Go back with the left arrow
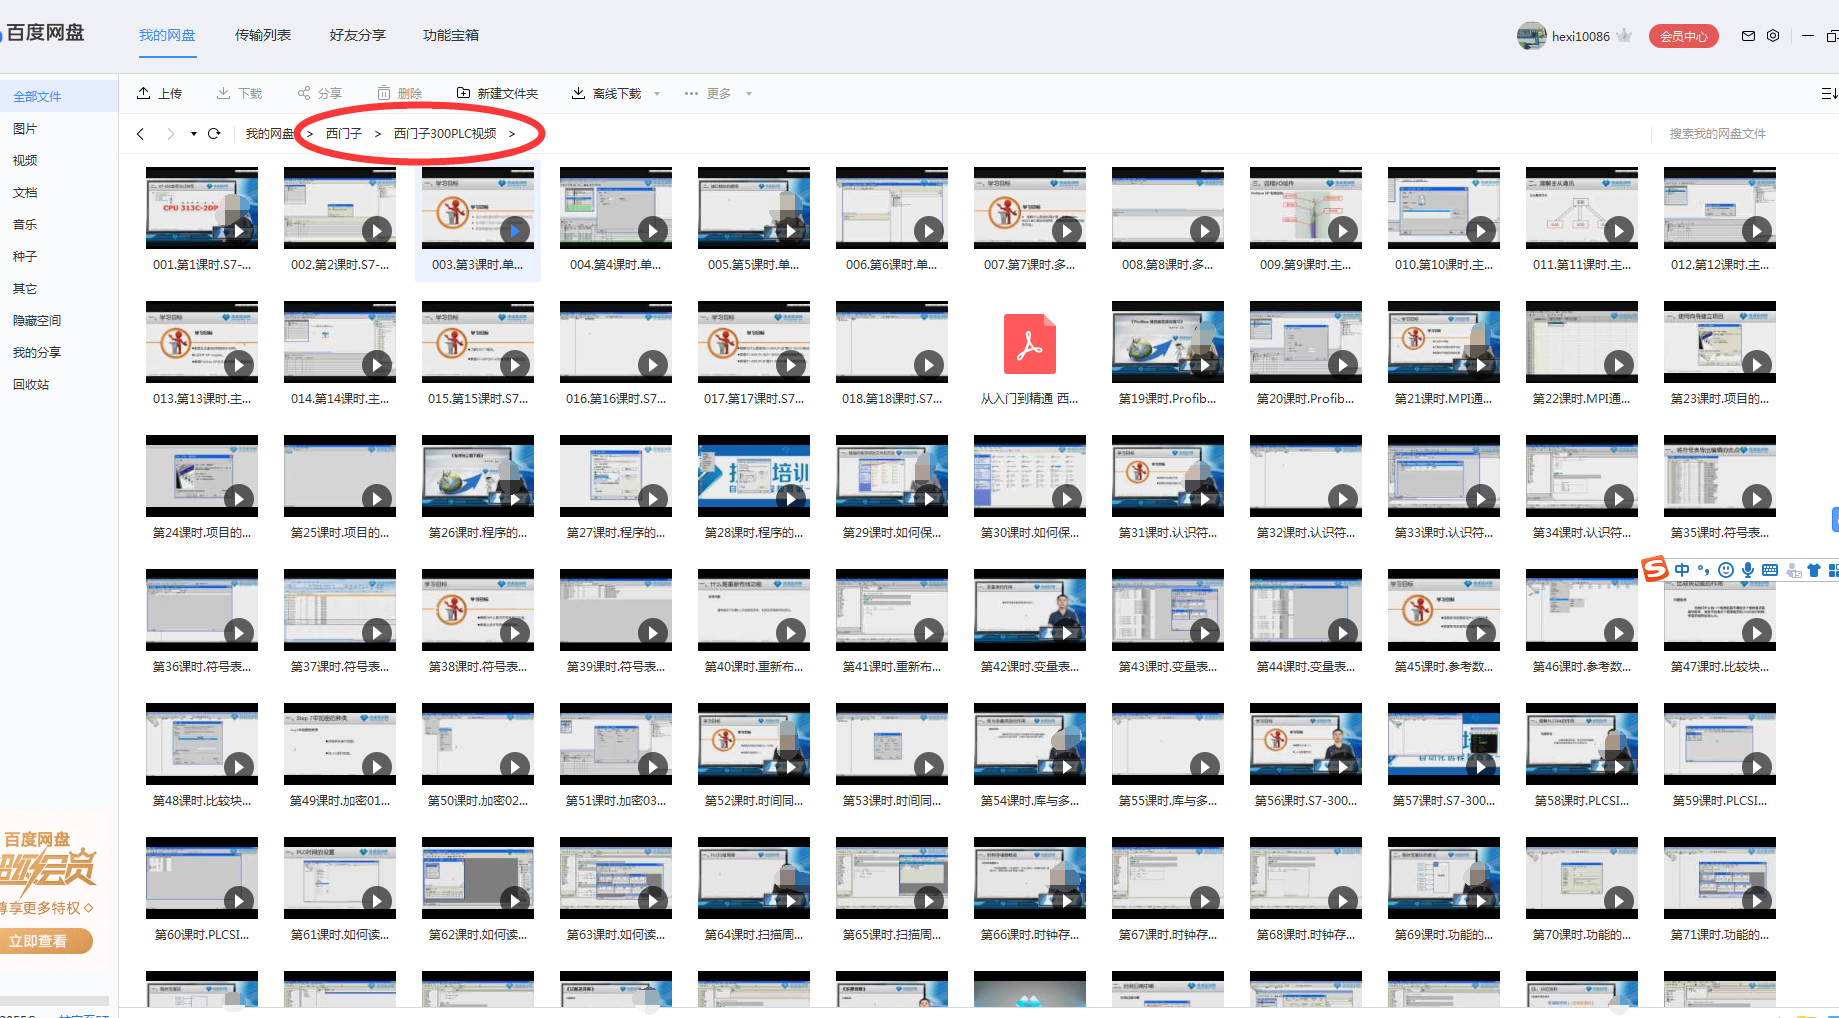The image size is (1839, 1018). click(140, 134)
